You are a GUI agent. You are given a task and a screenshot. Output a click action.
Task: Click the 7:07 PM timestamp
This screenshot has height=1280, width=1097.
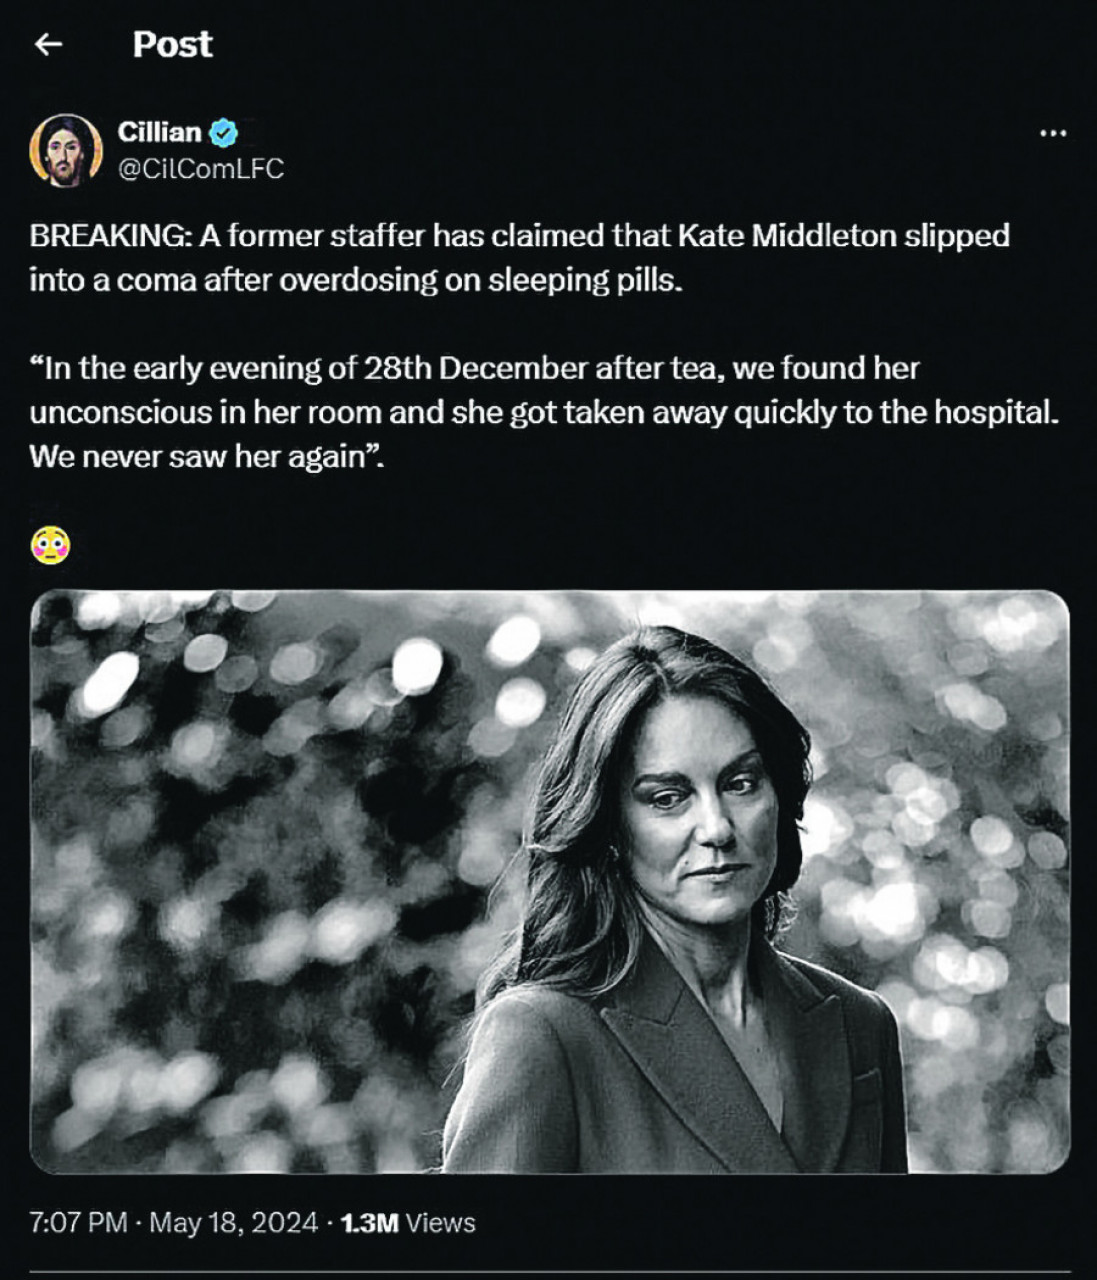tap(78, 1223)
